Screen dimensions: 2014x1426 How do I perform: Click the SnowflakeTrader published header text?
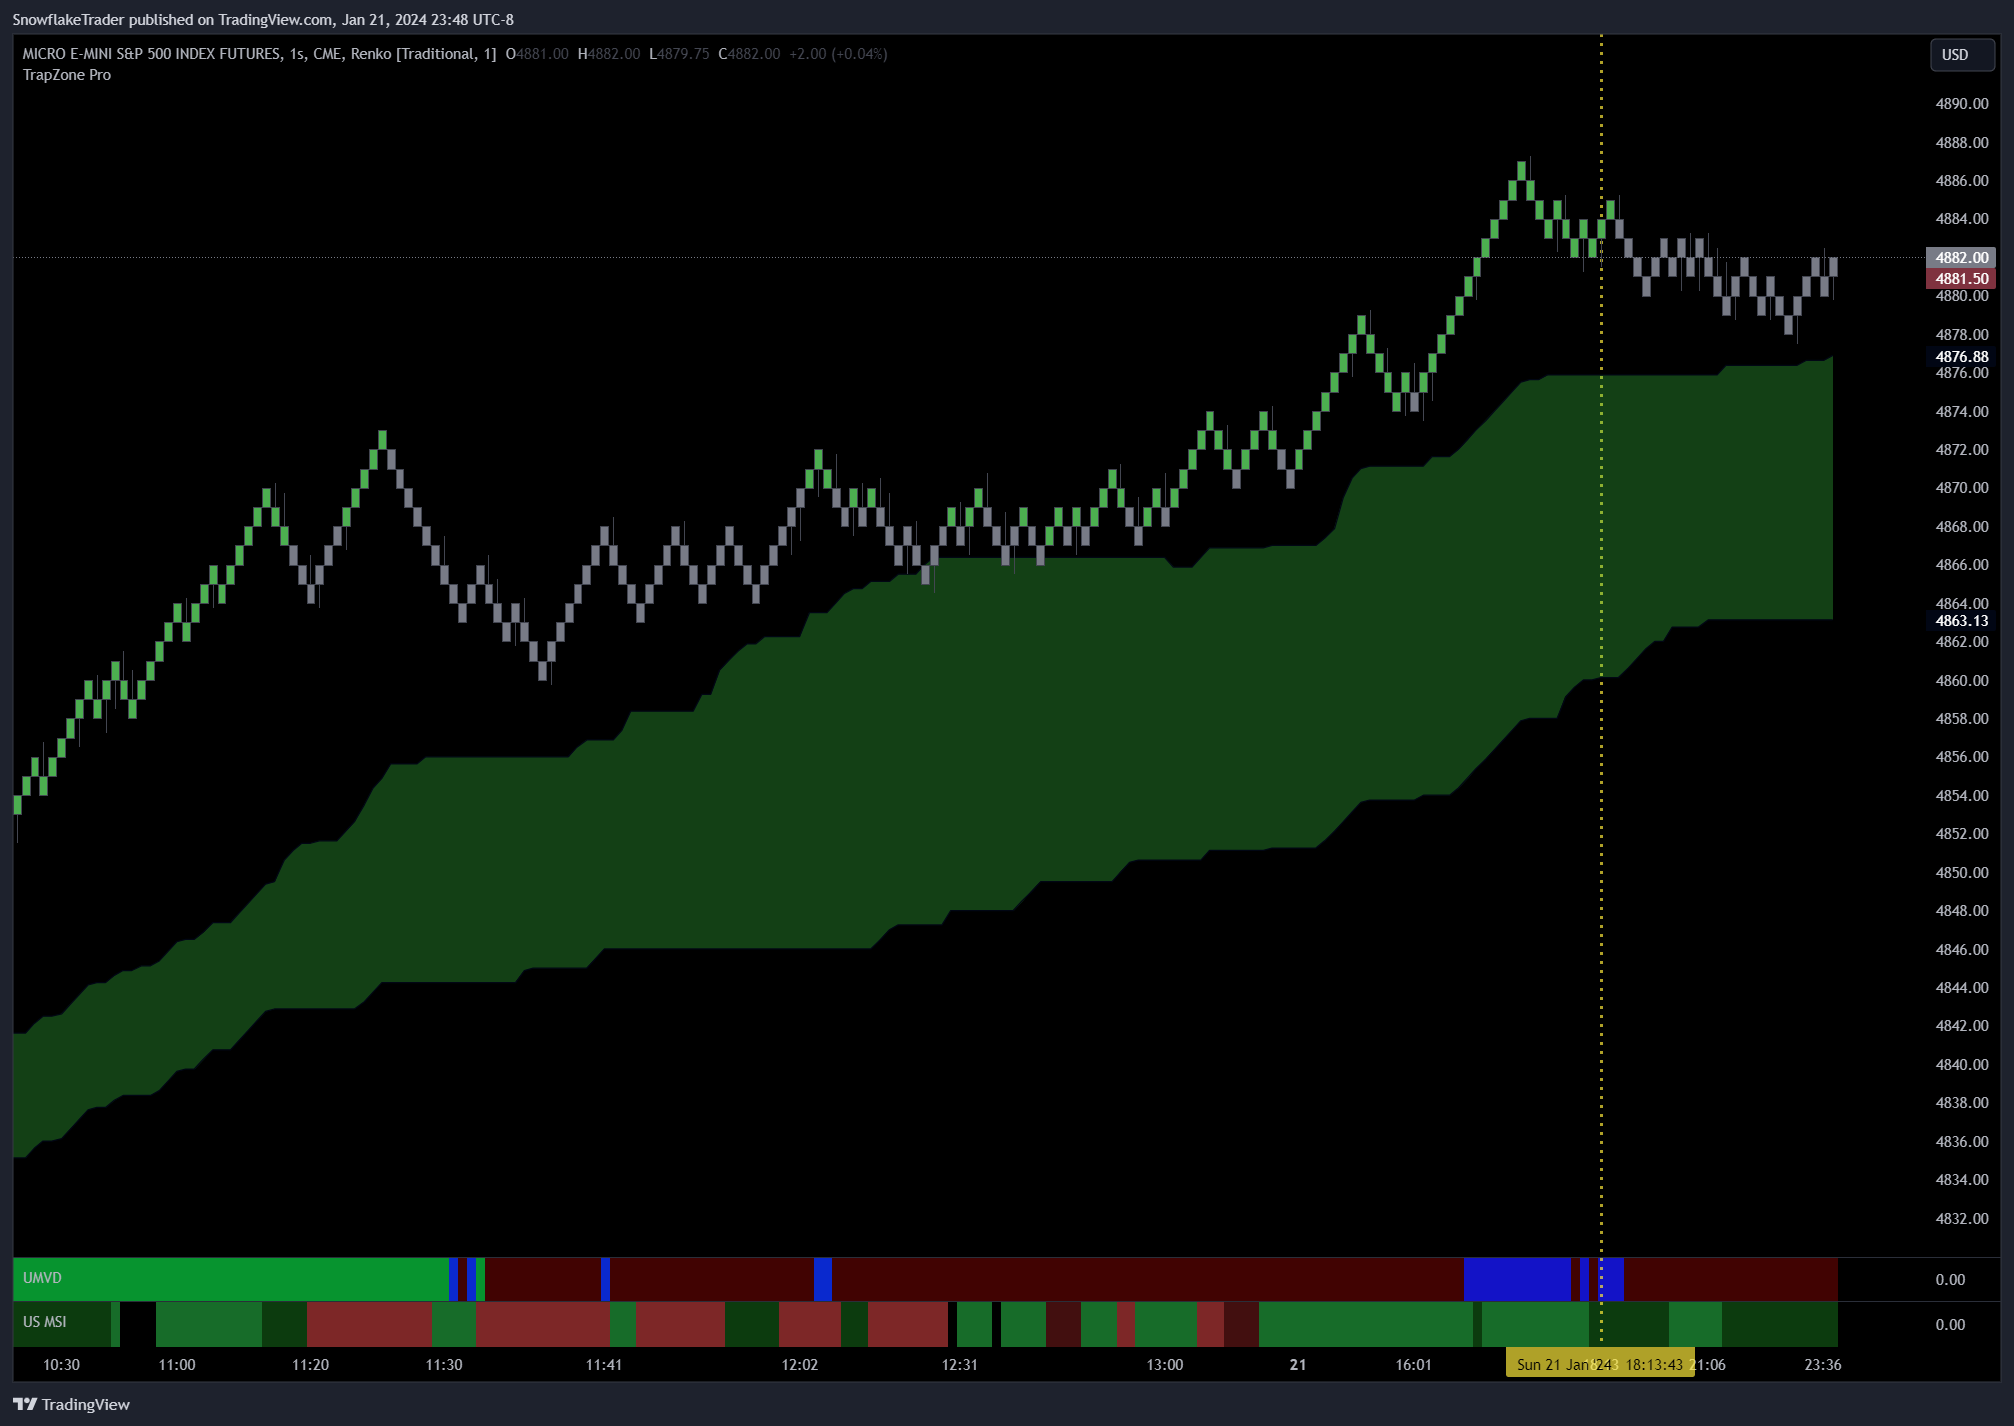coord(263,19)
